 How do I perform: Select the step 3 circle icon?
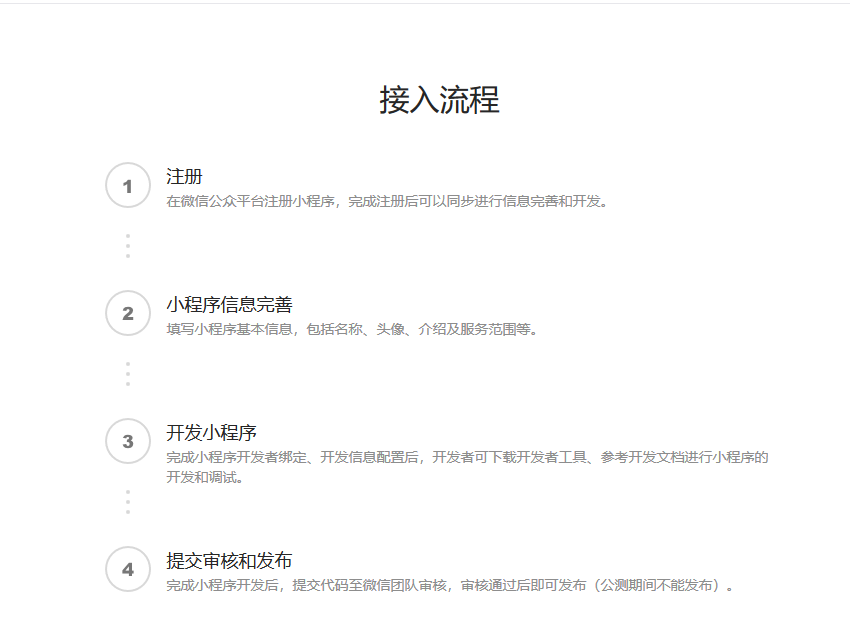tap(127, 441)
